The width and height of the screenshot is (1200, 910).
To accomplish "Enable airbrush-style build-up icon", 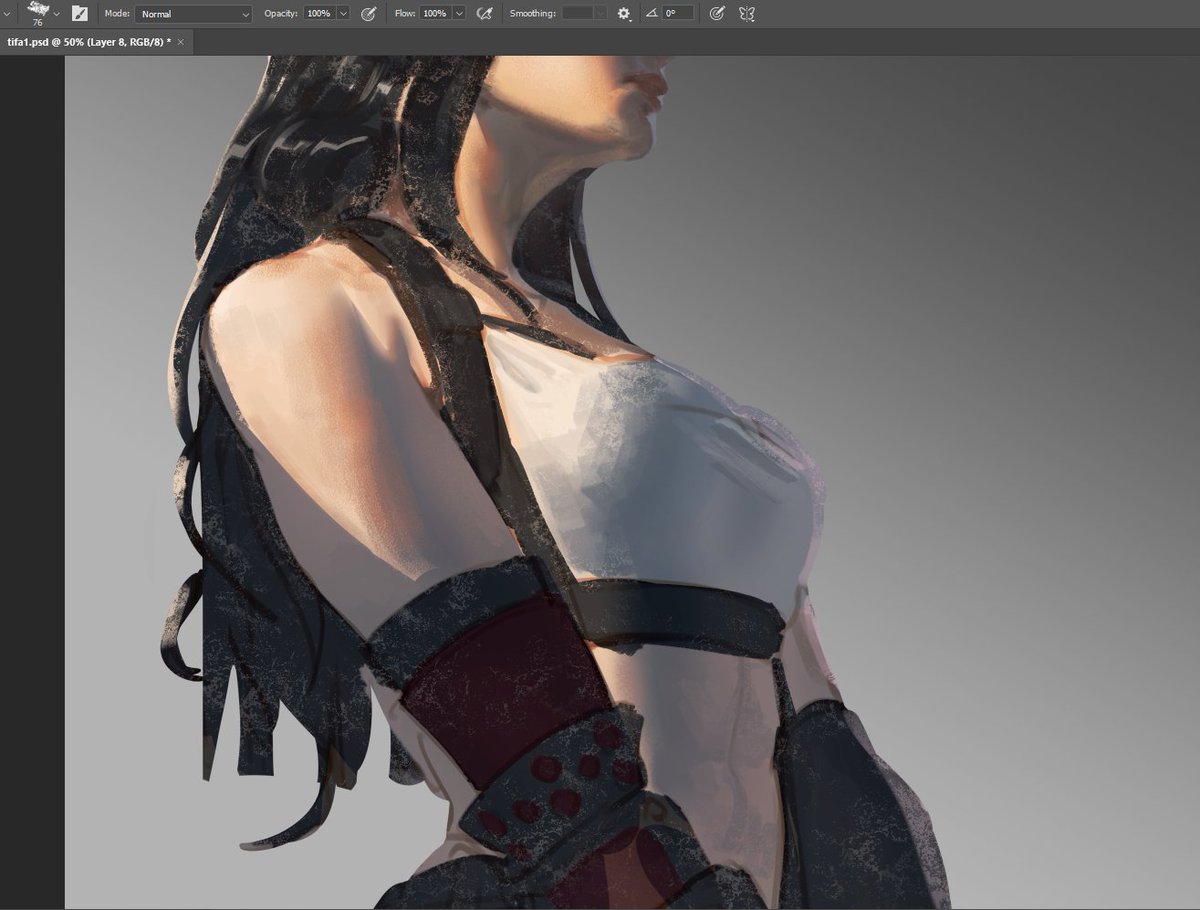I will 485,14.
